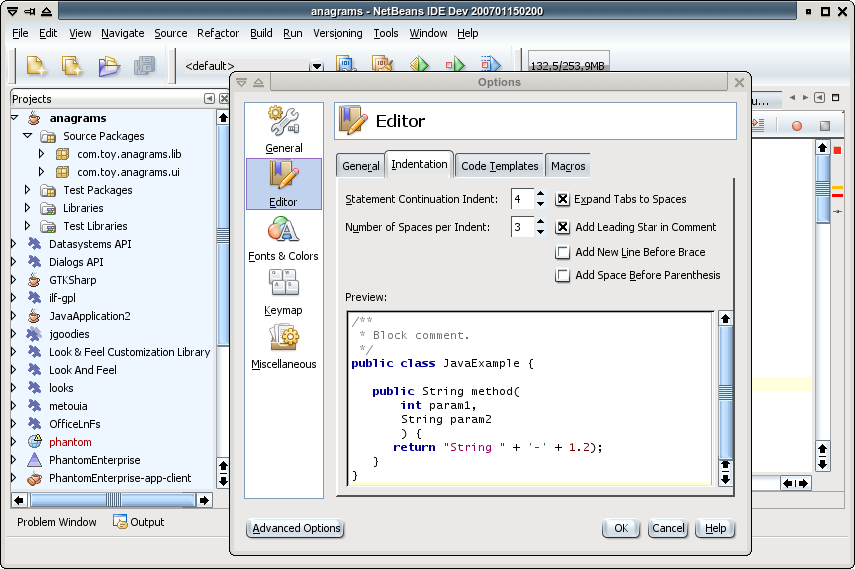Screen dimensions: 855x569
Task: Click the Projects vertical scrollbar thumb
Action: [x=222, y=235]
